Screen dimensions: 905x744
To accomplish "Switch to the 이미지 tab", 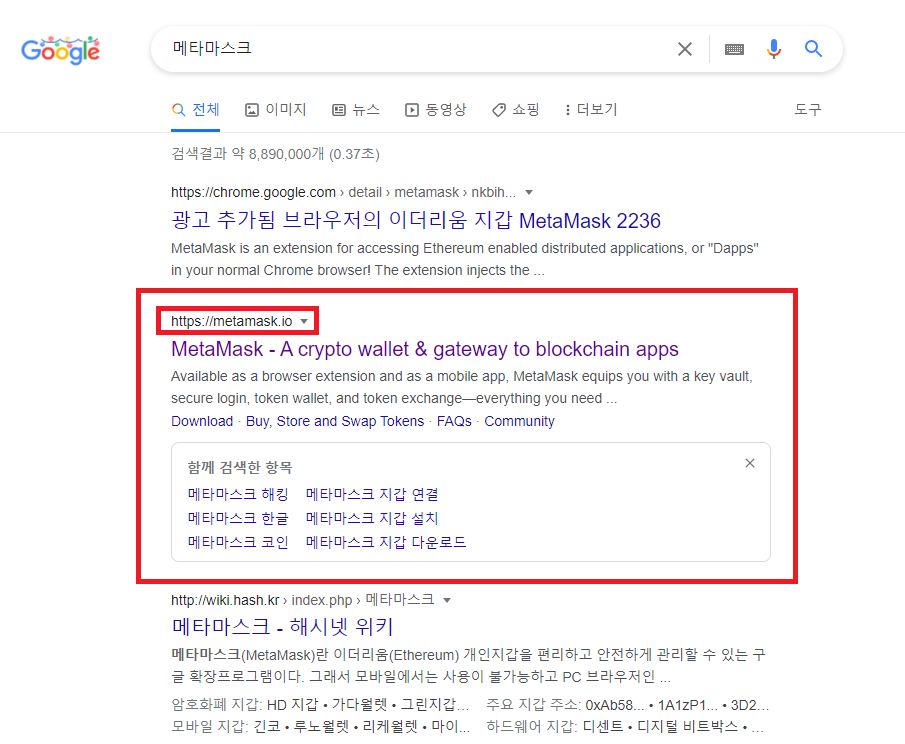I will 276,110.
